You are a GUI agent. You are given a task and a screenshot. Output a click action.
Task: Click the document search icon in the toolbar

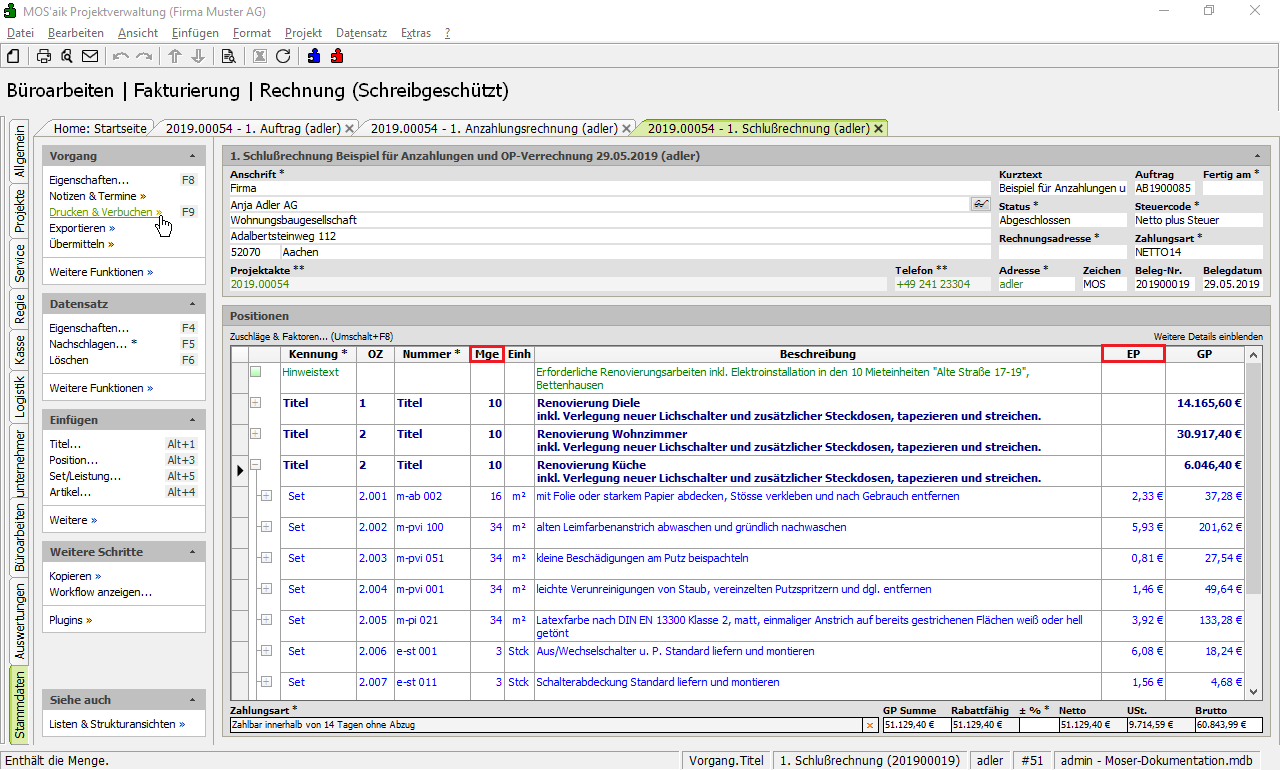[x=228, y=56]
